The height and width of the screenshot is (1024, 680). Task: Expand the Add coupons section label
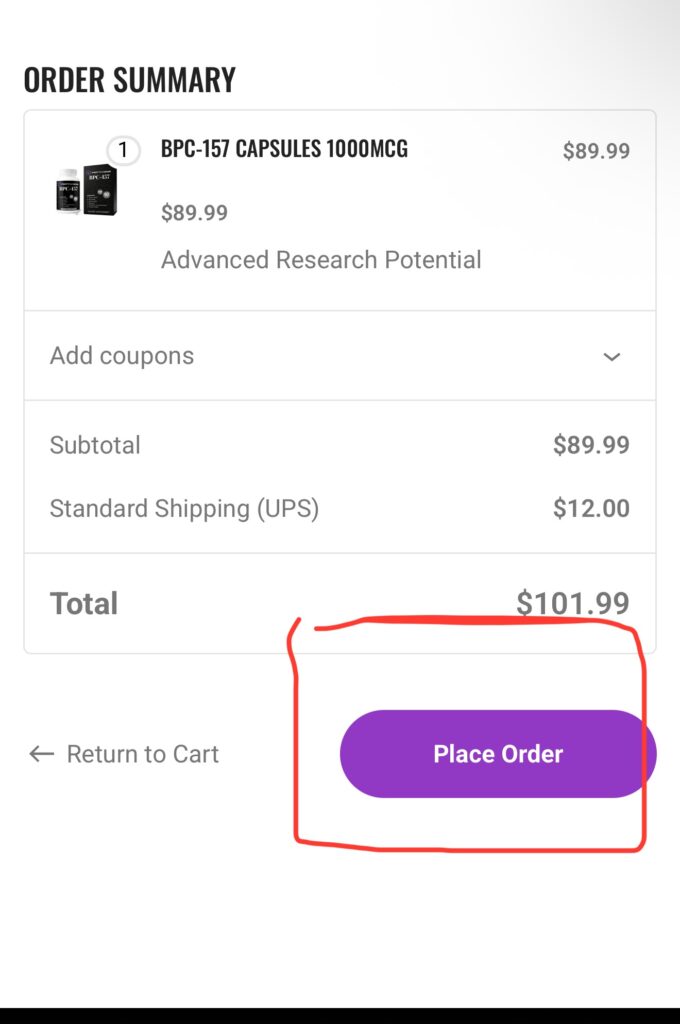click(x=122, y=356)
